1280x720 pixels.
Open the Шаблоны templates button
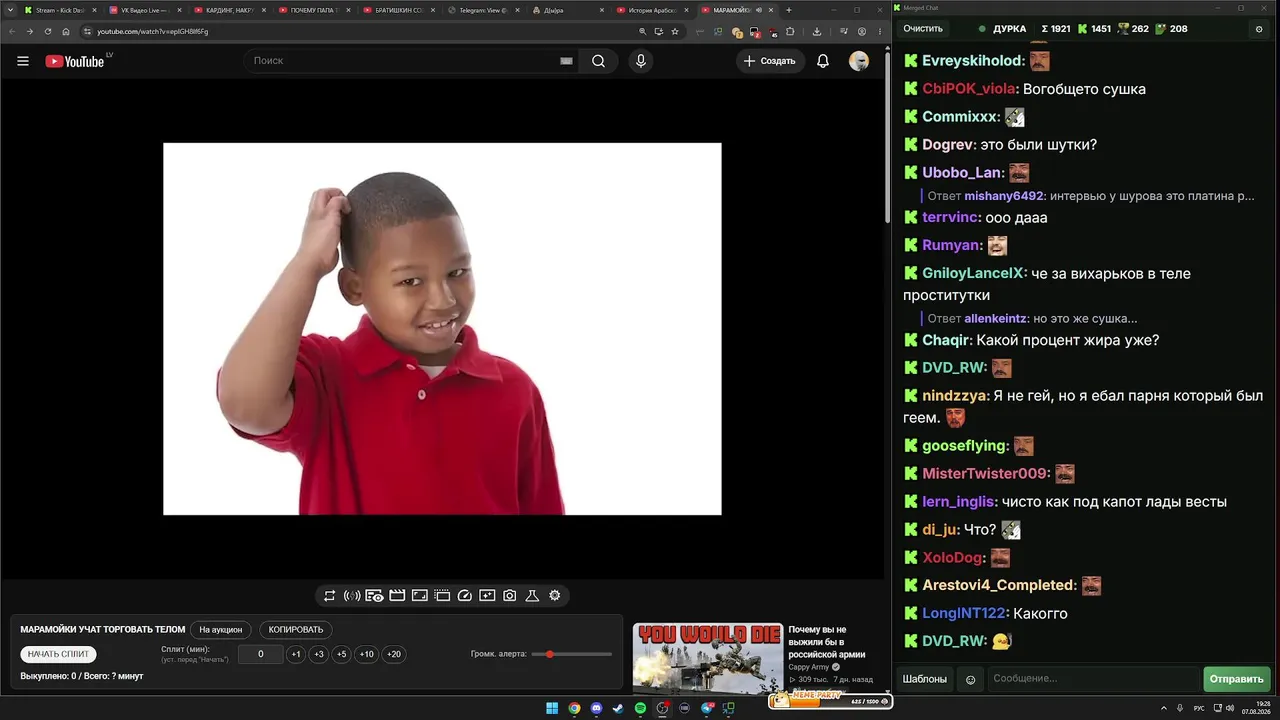click(925, 680)
